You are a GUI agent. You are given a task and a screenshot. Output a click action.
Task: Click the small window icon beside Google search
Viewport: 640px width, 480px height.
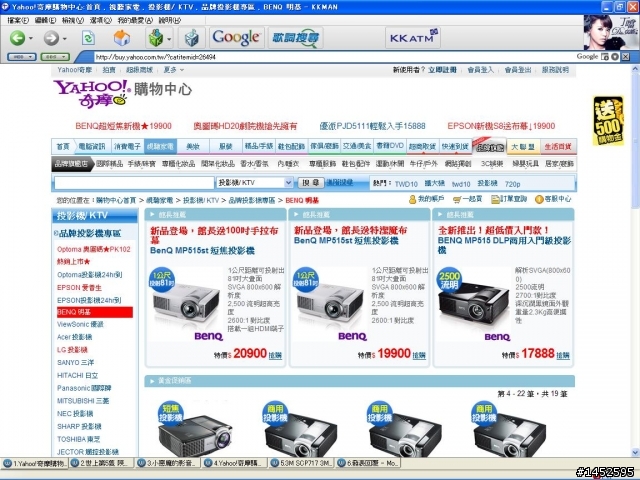605,57
